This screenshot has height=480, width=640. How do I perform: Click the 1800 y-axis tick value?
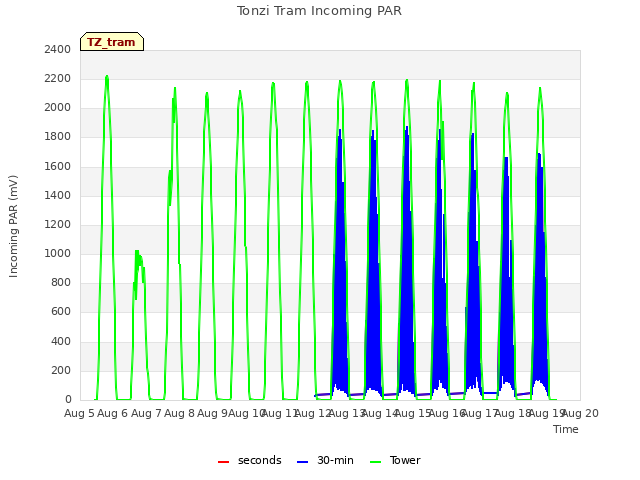pos(58,137)
